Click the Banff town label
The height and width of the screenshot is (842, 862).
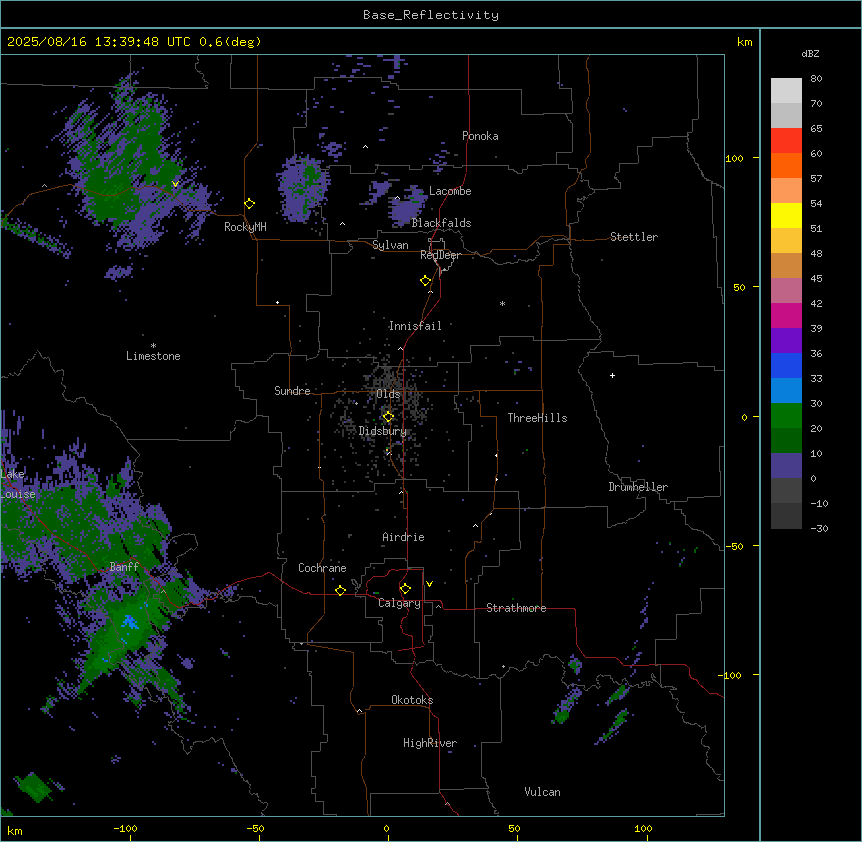tap(124, 567)
